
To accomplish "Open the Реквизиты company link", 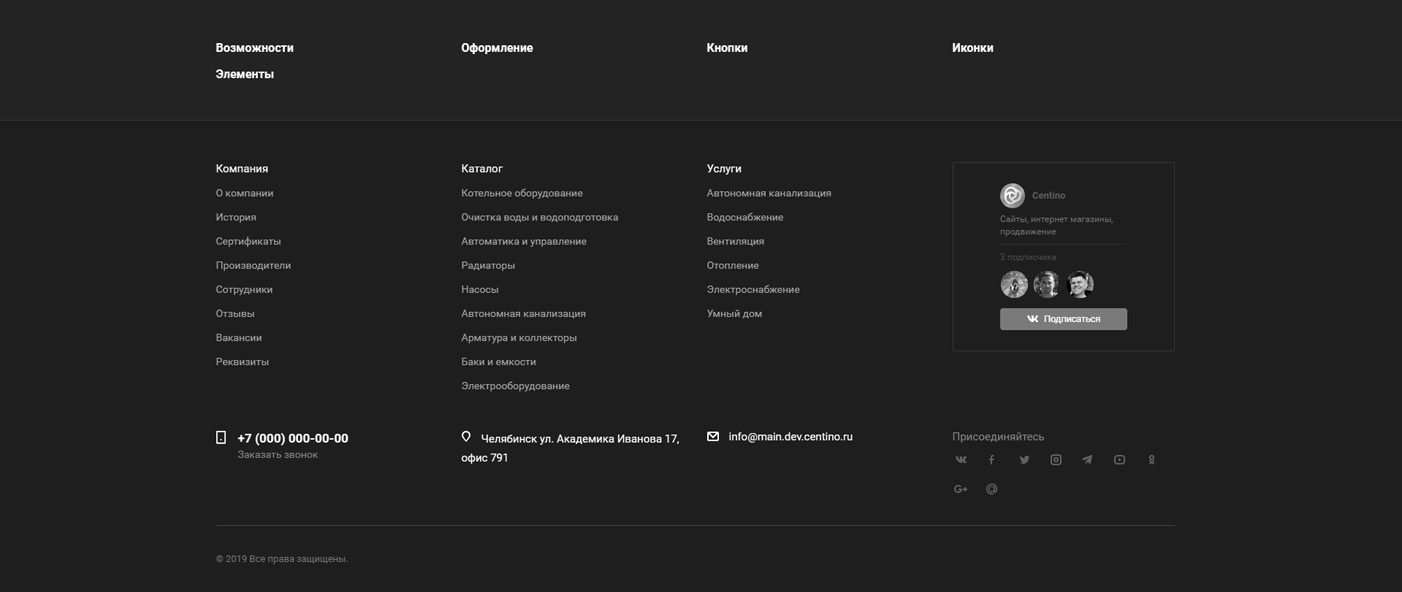I will coord(242,362).
